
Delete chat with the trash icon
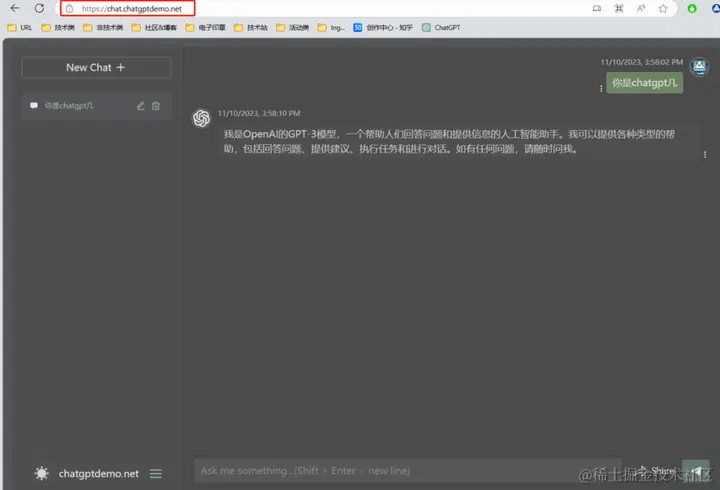click(x=156, y=106)
